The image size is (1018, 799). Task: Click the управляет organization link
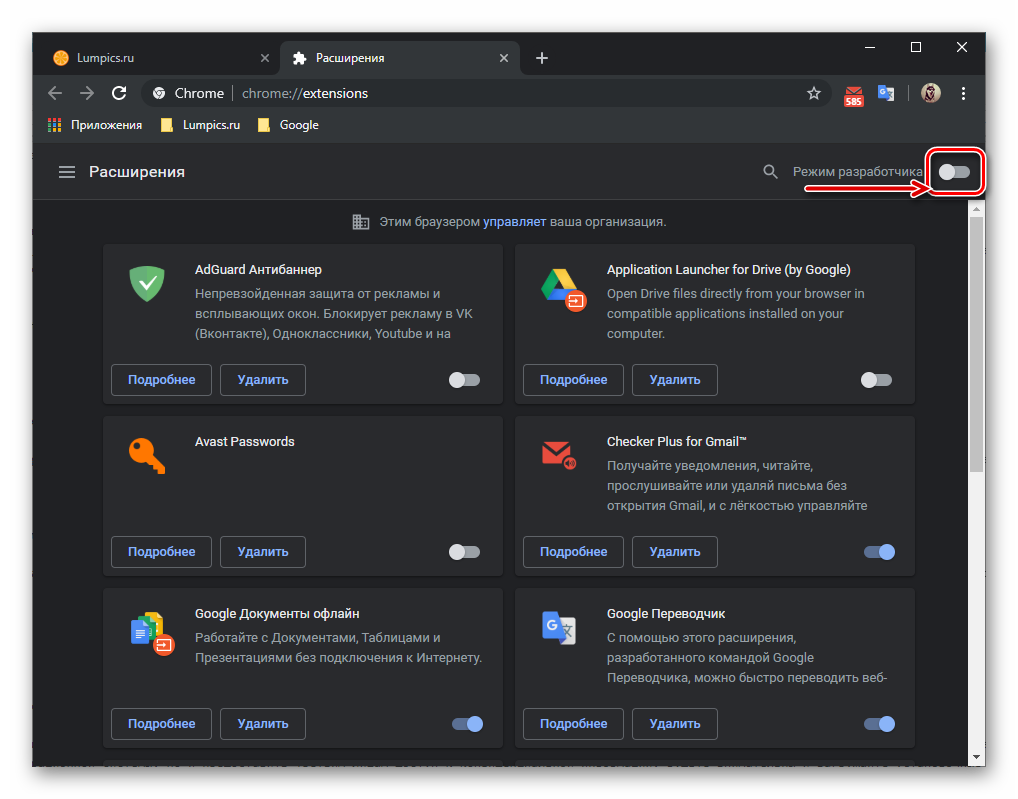(x=514, y=221)
